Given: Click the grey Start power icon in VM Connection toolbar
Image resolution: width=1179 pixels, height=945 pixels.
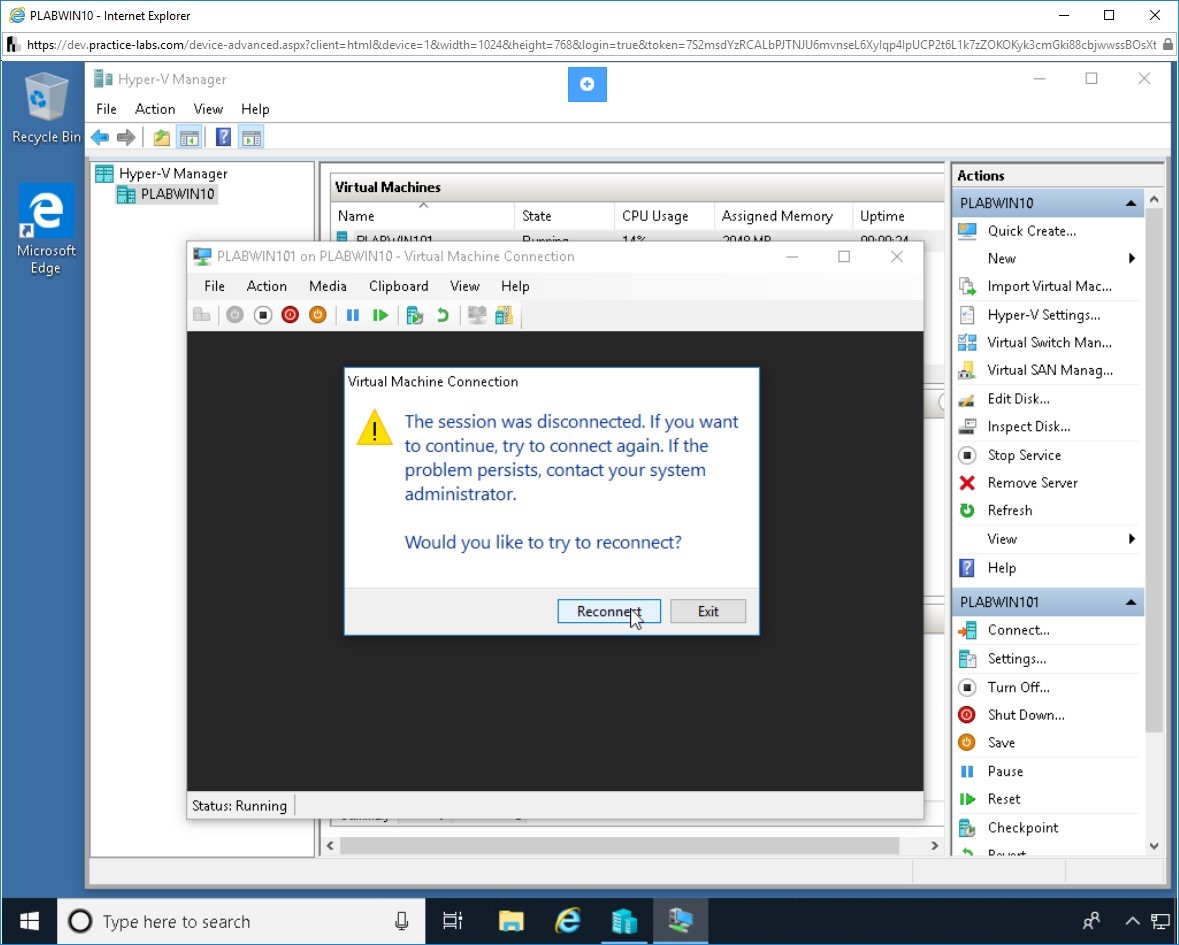Looking at the screenshot, I should tap(235, 315).
